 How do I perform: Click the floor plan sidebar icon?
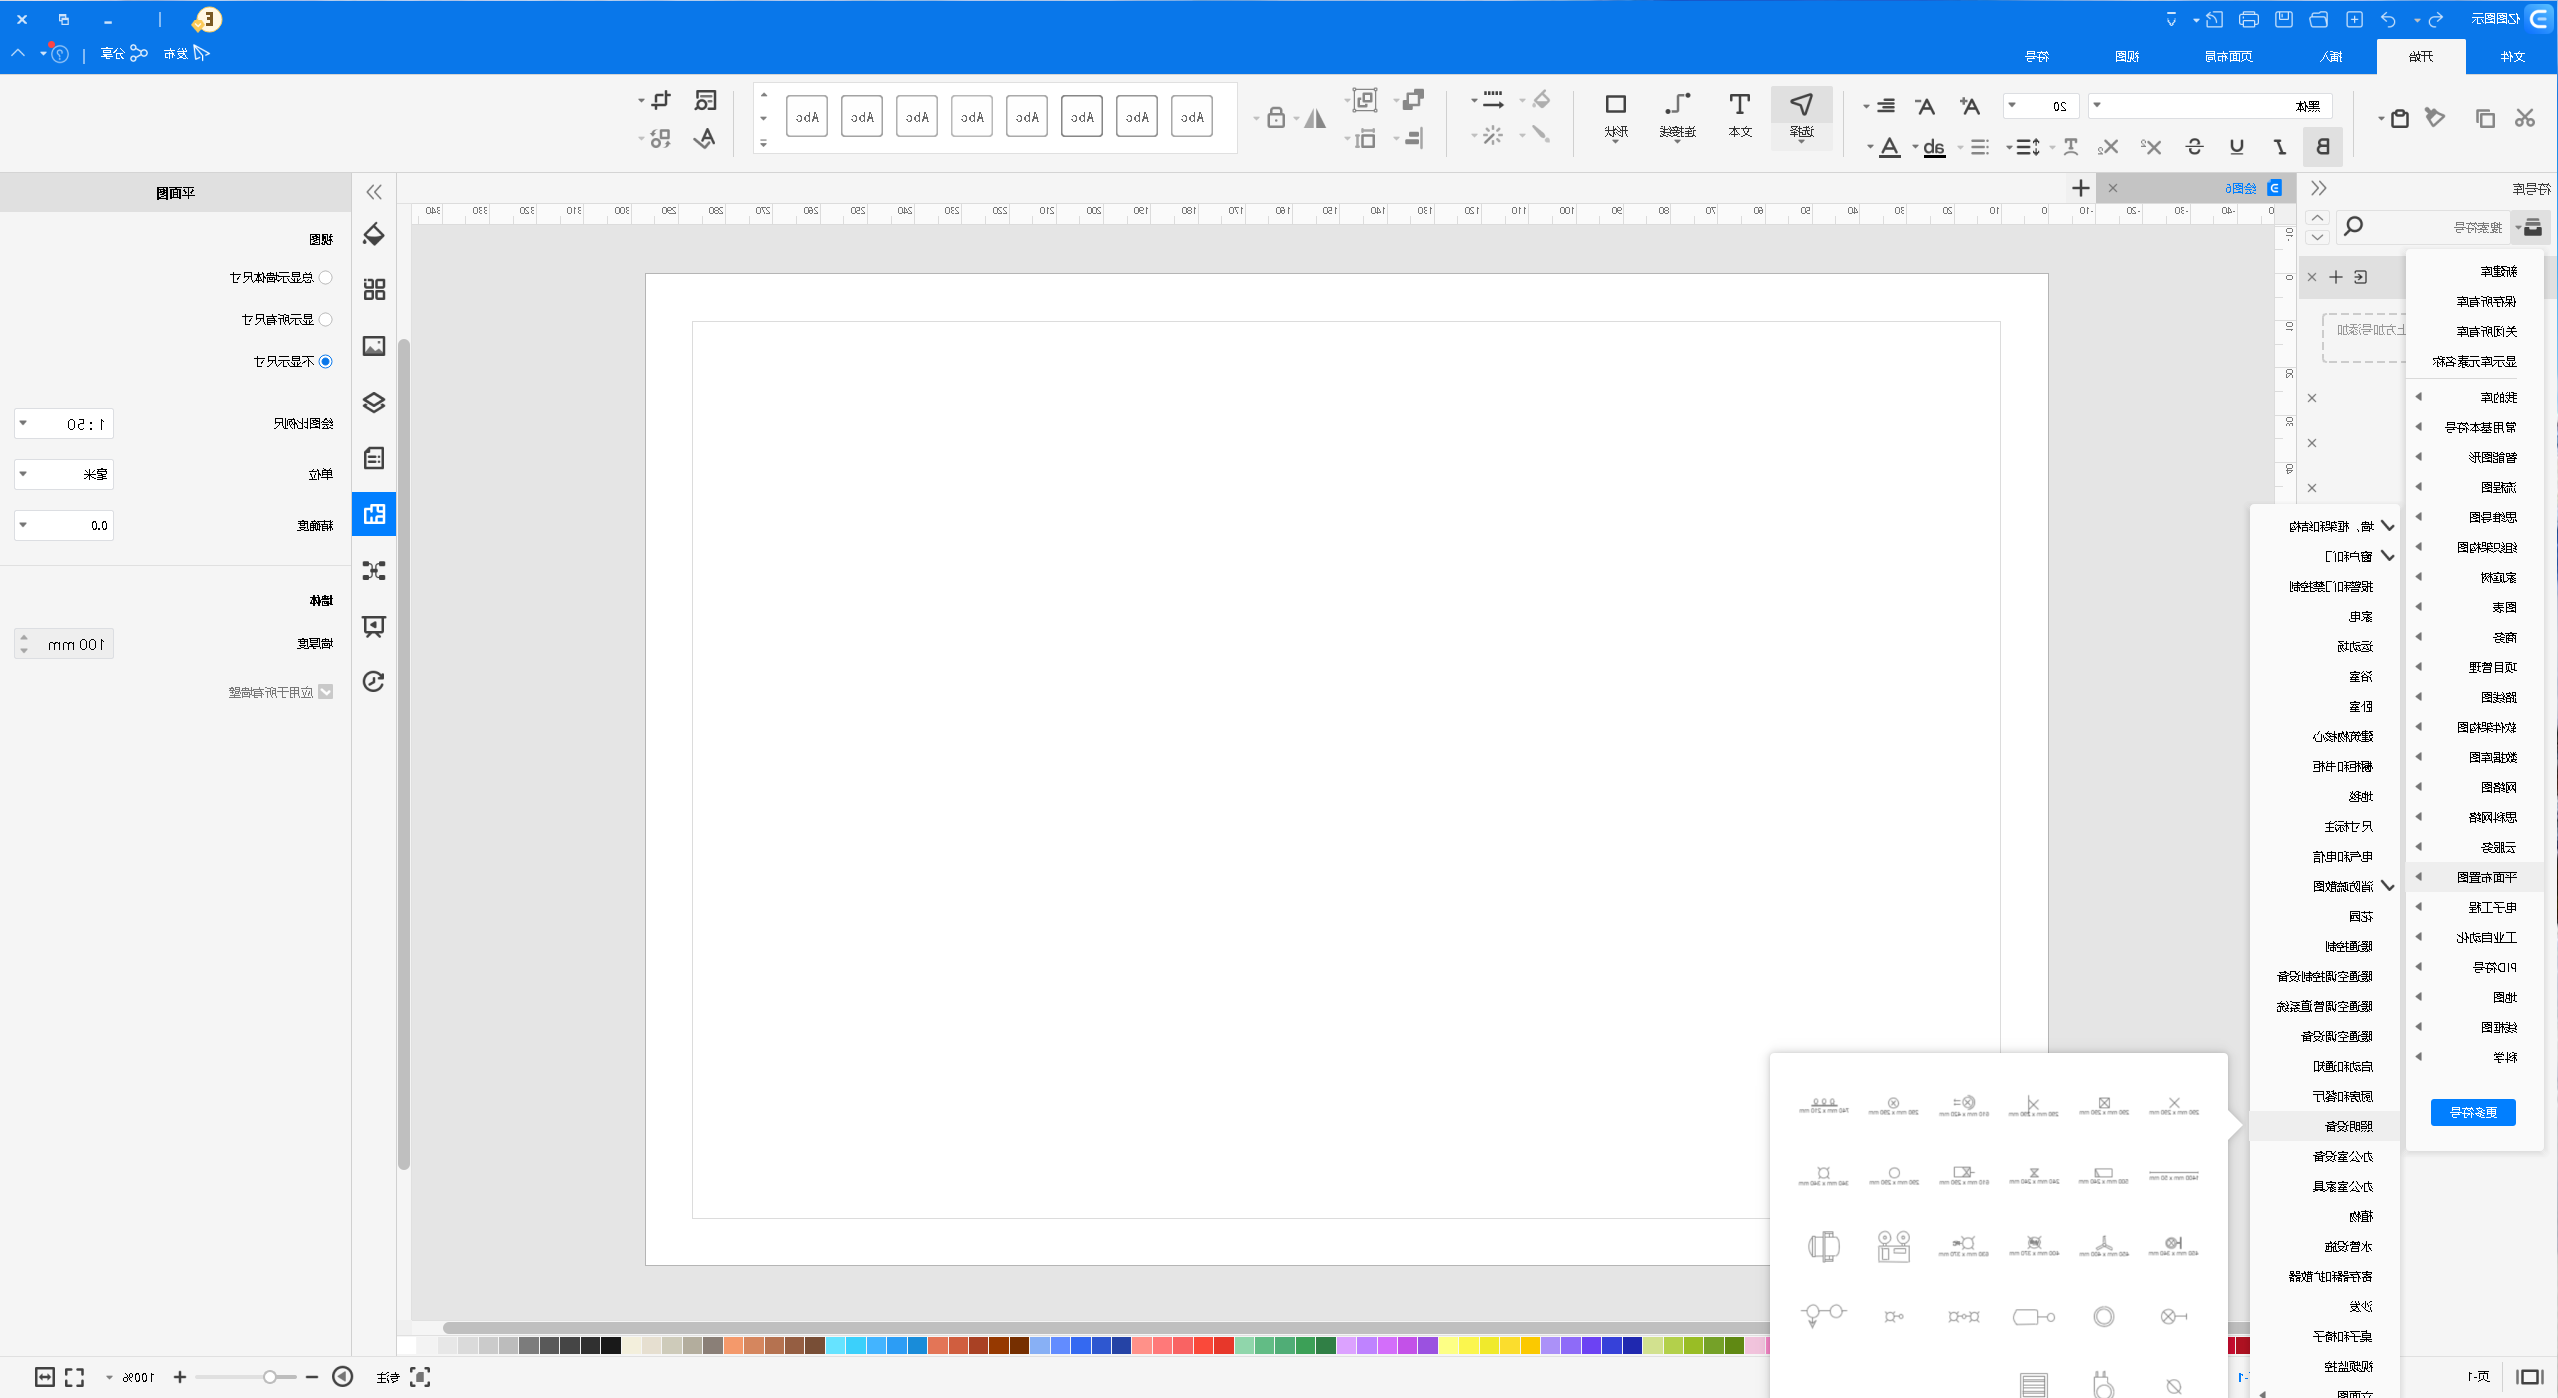[x=374, y=514]
